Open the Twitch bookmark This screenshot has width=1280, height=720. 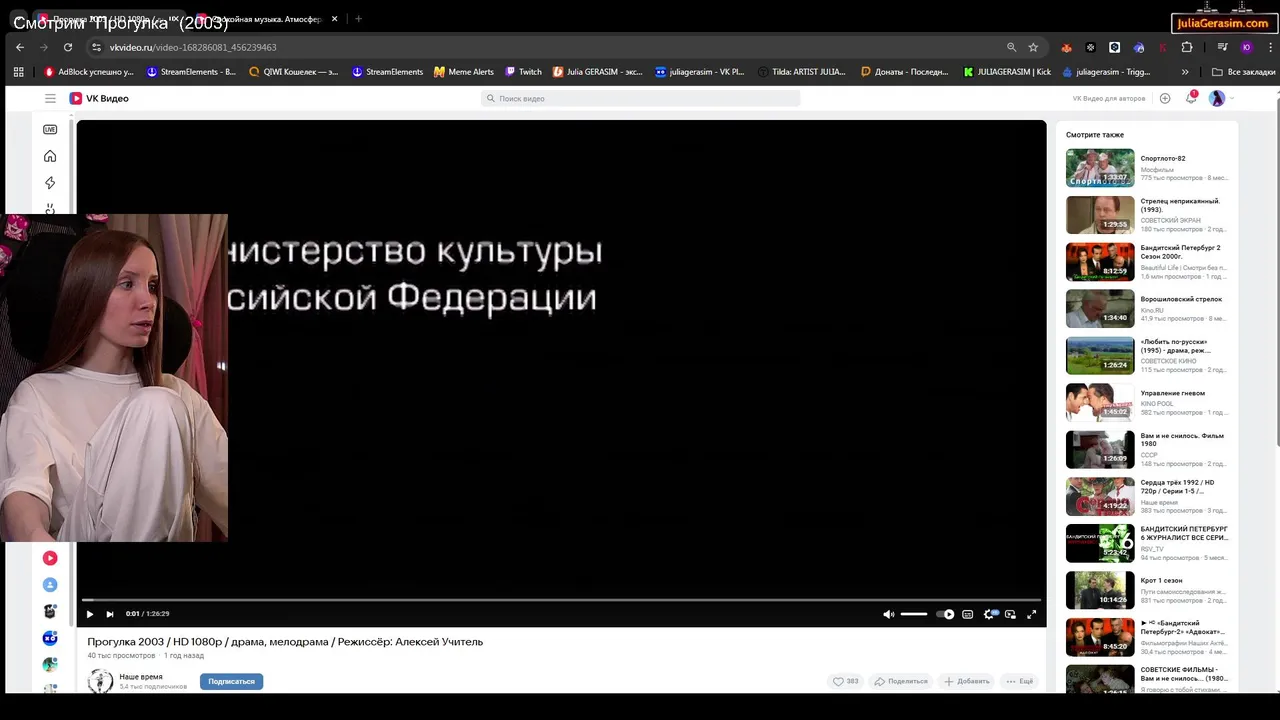click(523, 72)
